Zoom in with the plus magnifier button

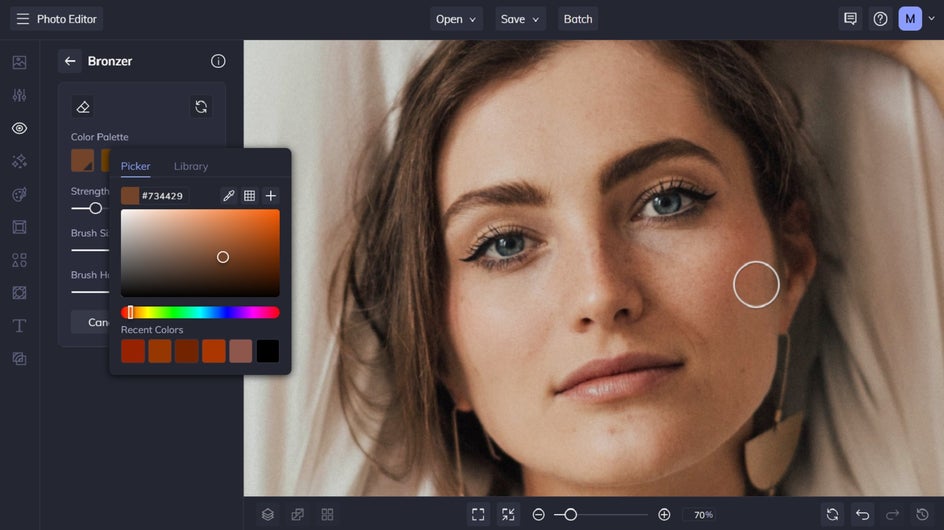664,514
